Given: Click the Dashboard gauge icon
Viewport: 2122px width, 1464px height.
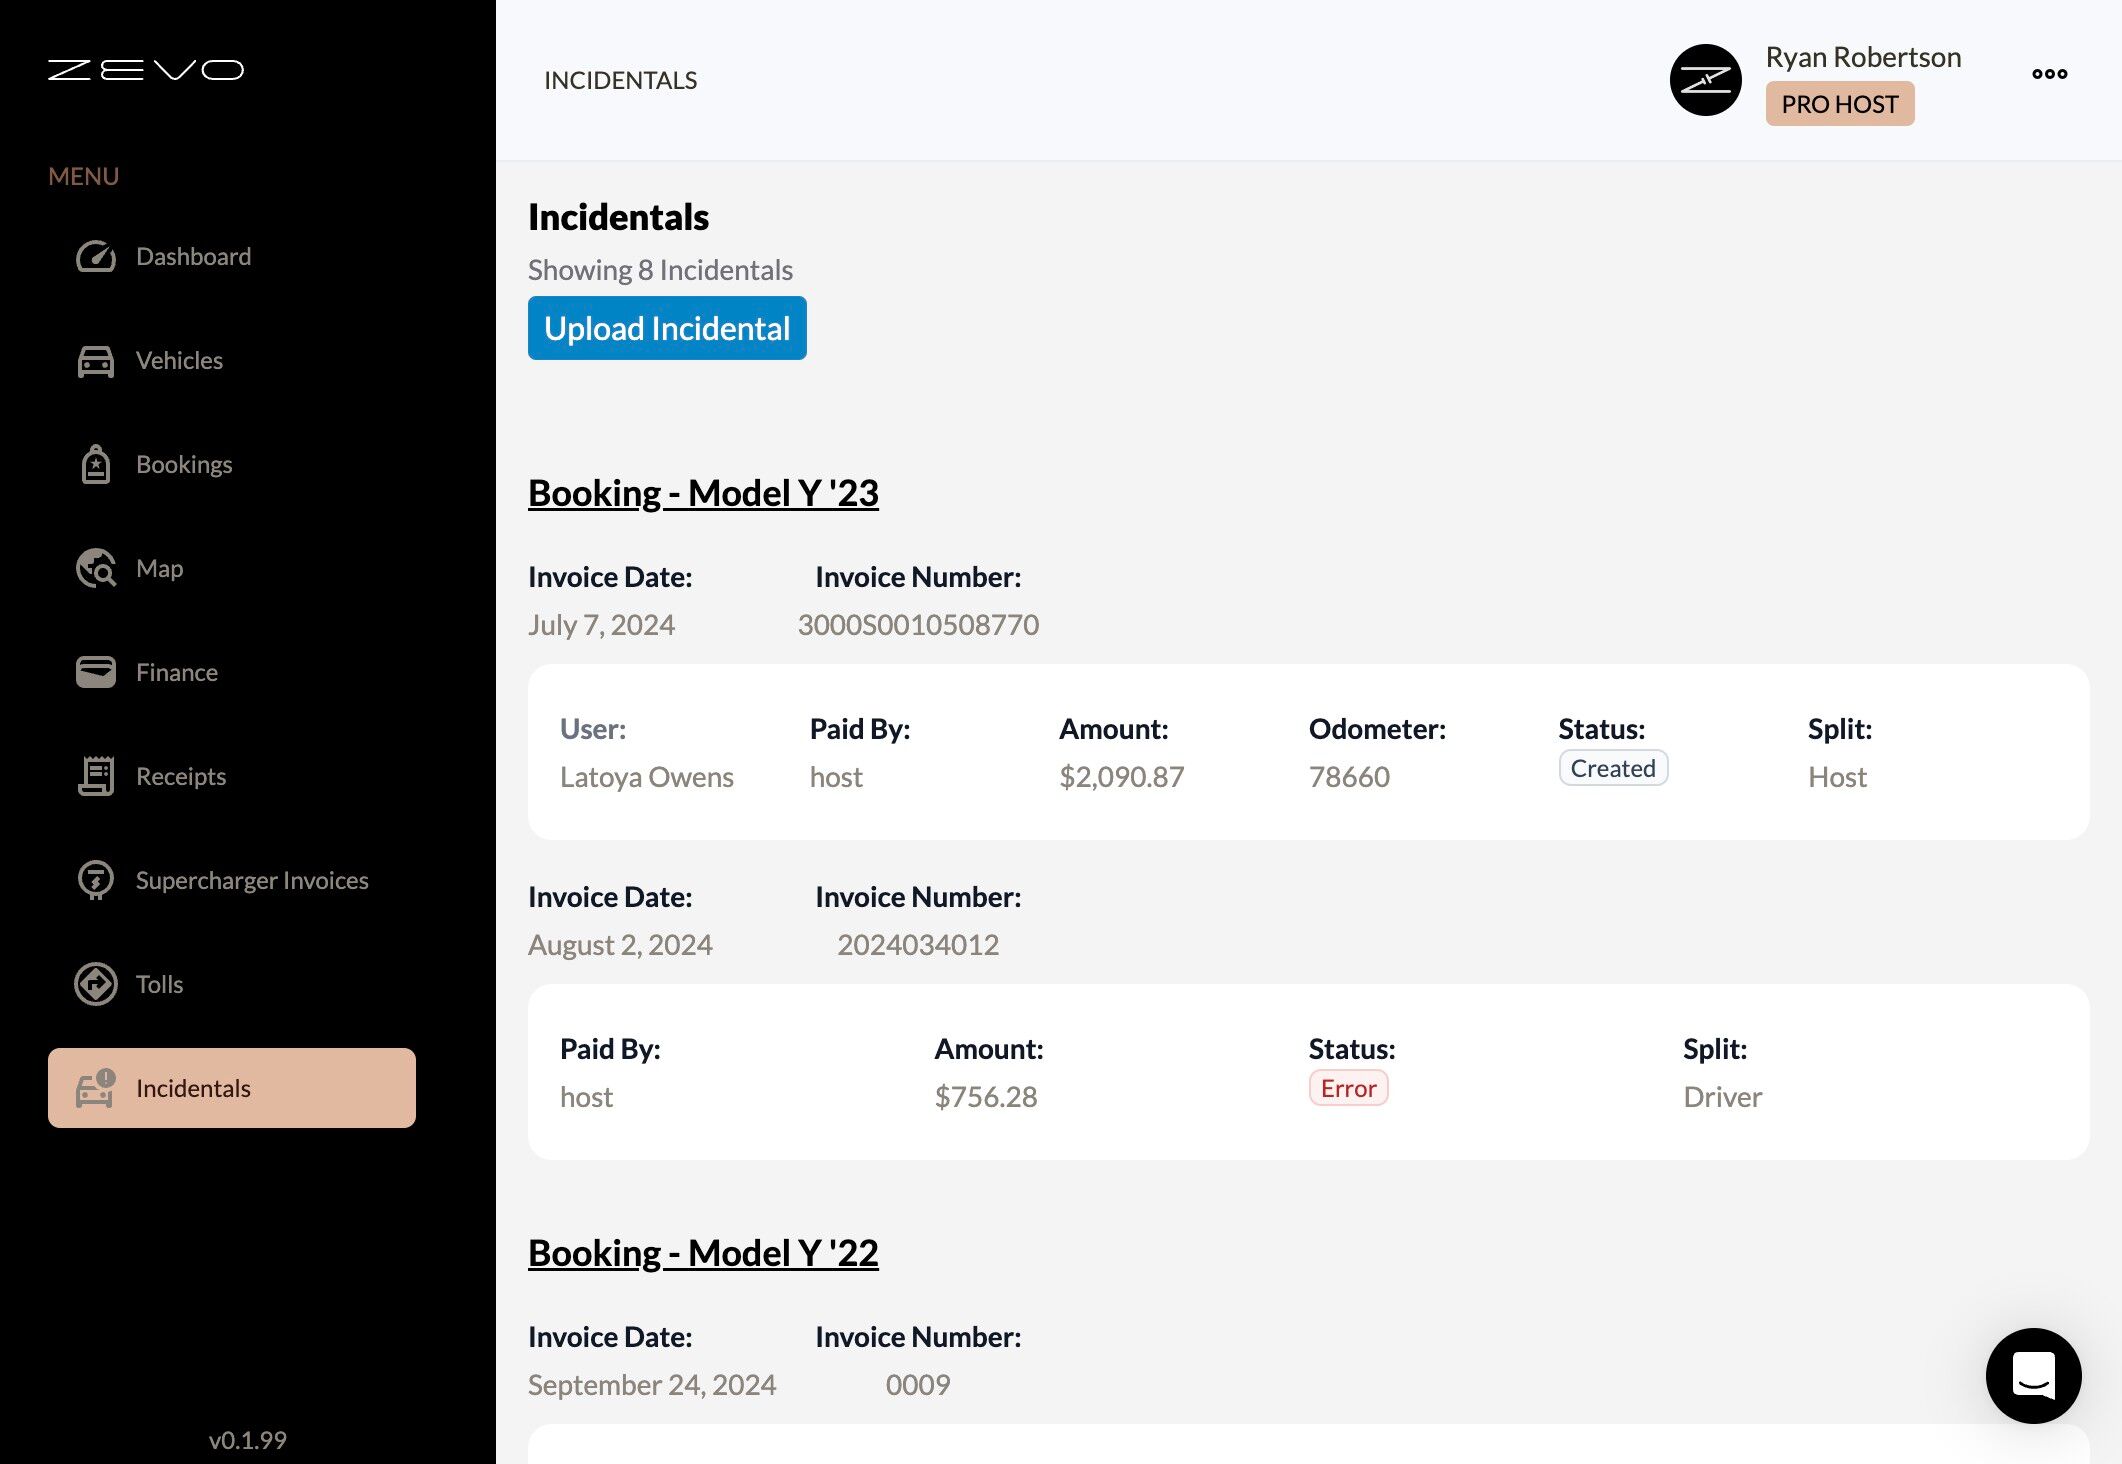Looking at the screenshot, I should click(96, 257).
